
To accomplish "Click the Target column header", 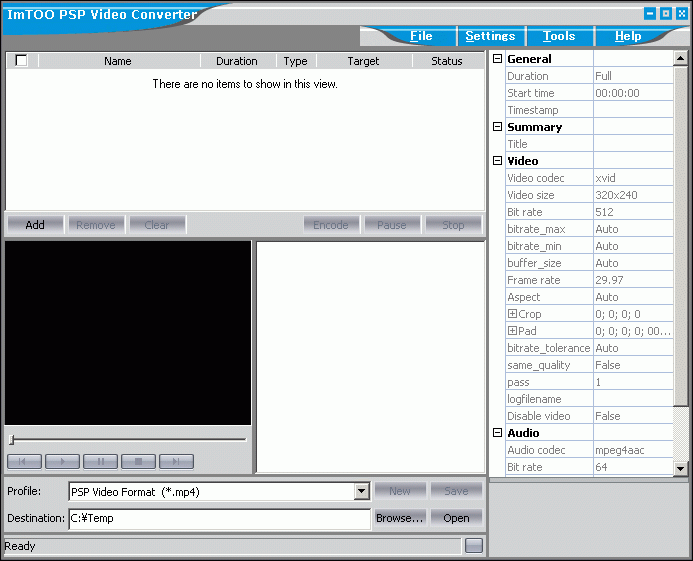I will point(363,61).
